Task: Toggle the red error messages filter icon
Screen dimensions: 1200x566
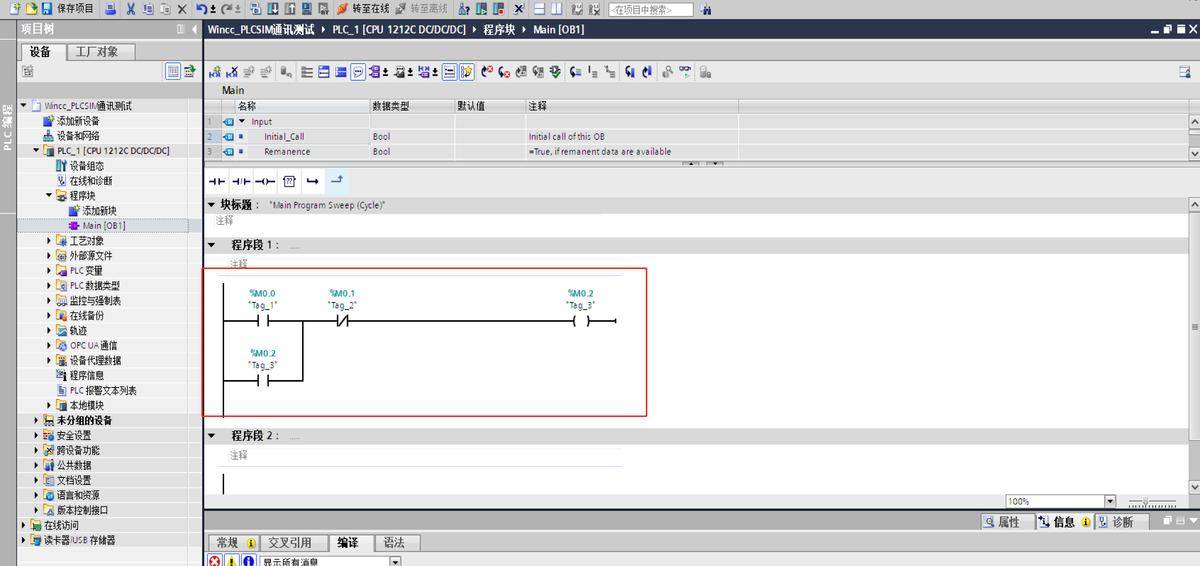Action: tap(215, 561)
